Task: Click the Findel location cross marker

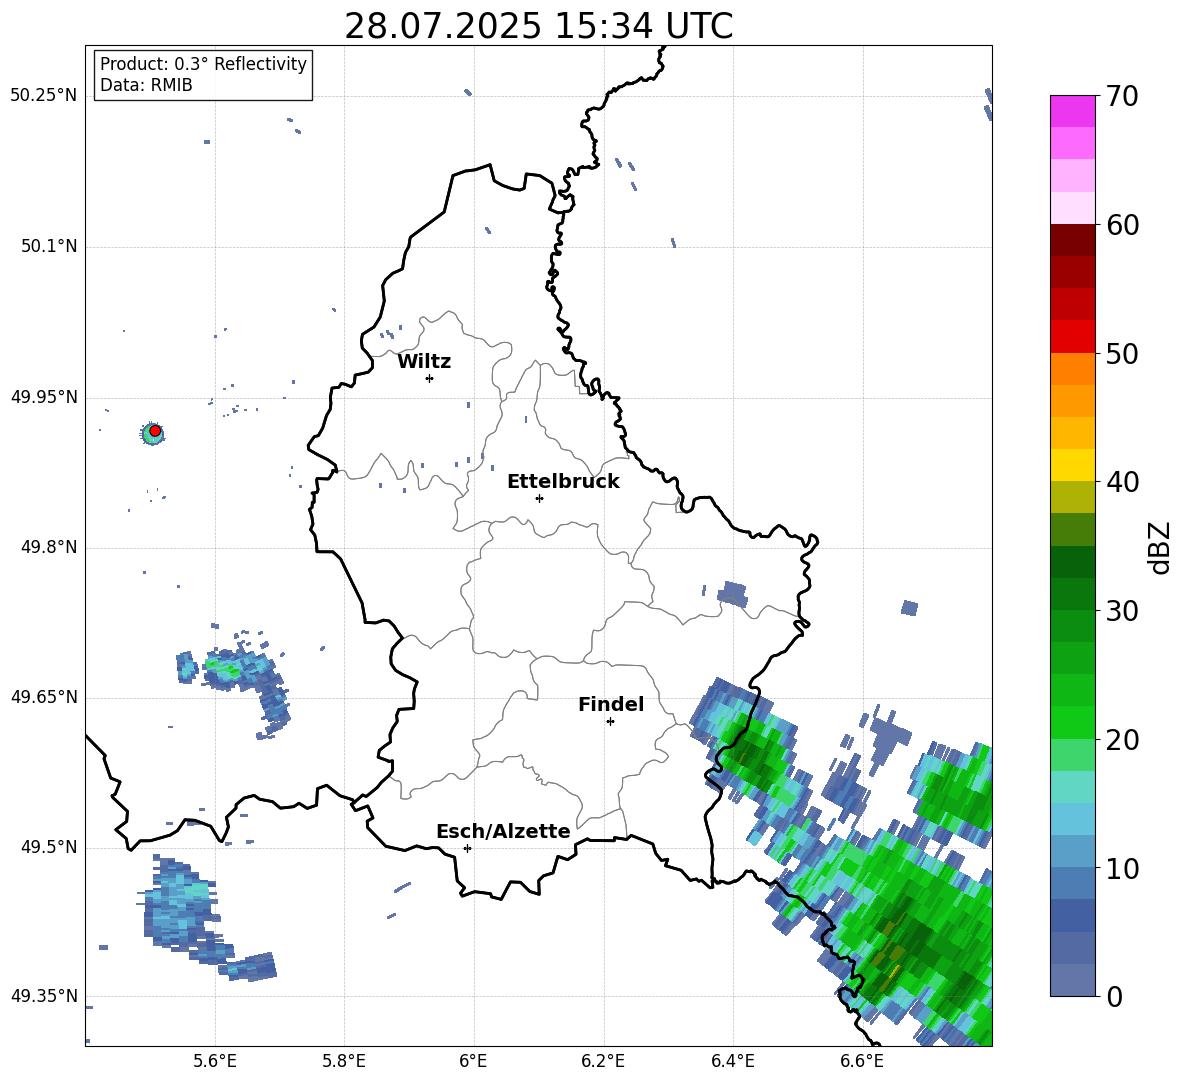Action: point(610,722)
